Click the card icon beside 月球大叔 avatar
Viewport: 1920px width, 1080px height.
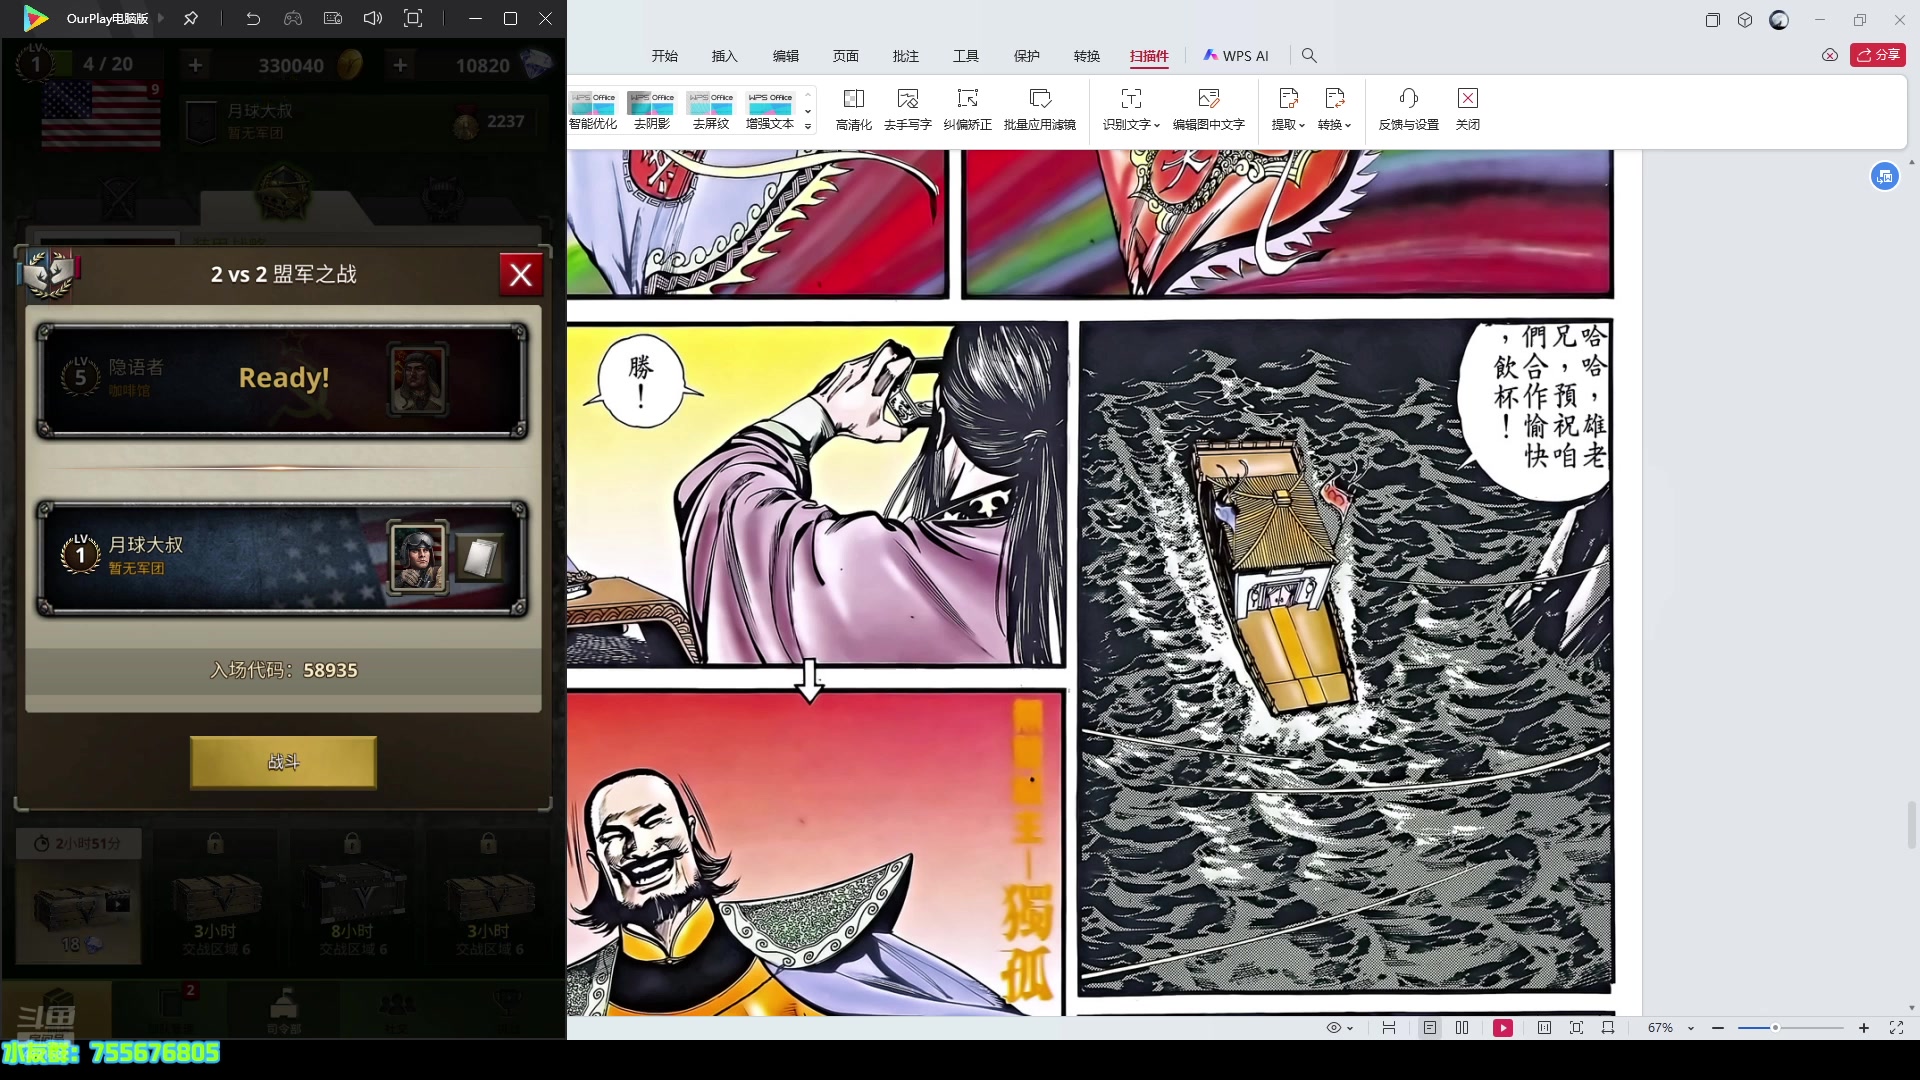coord(480,558)
